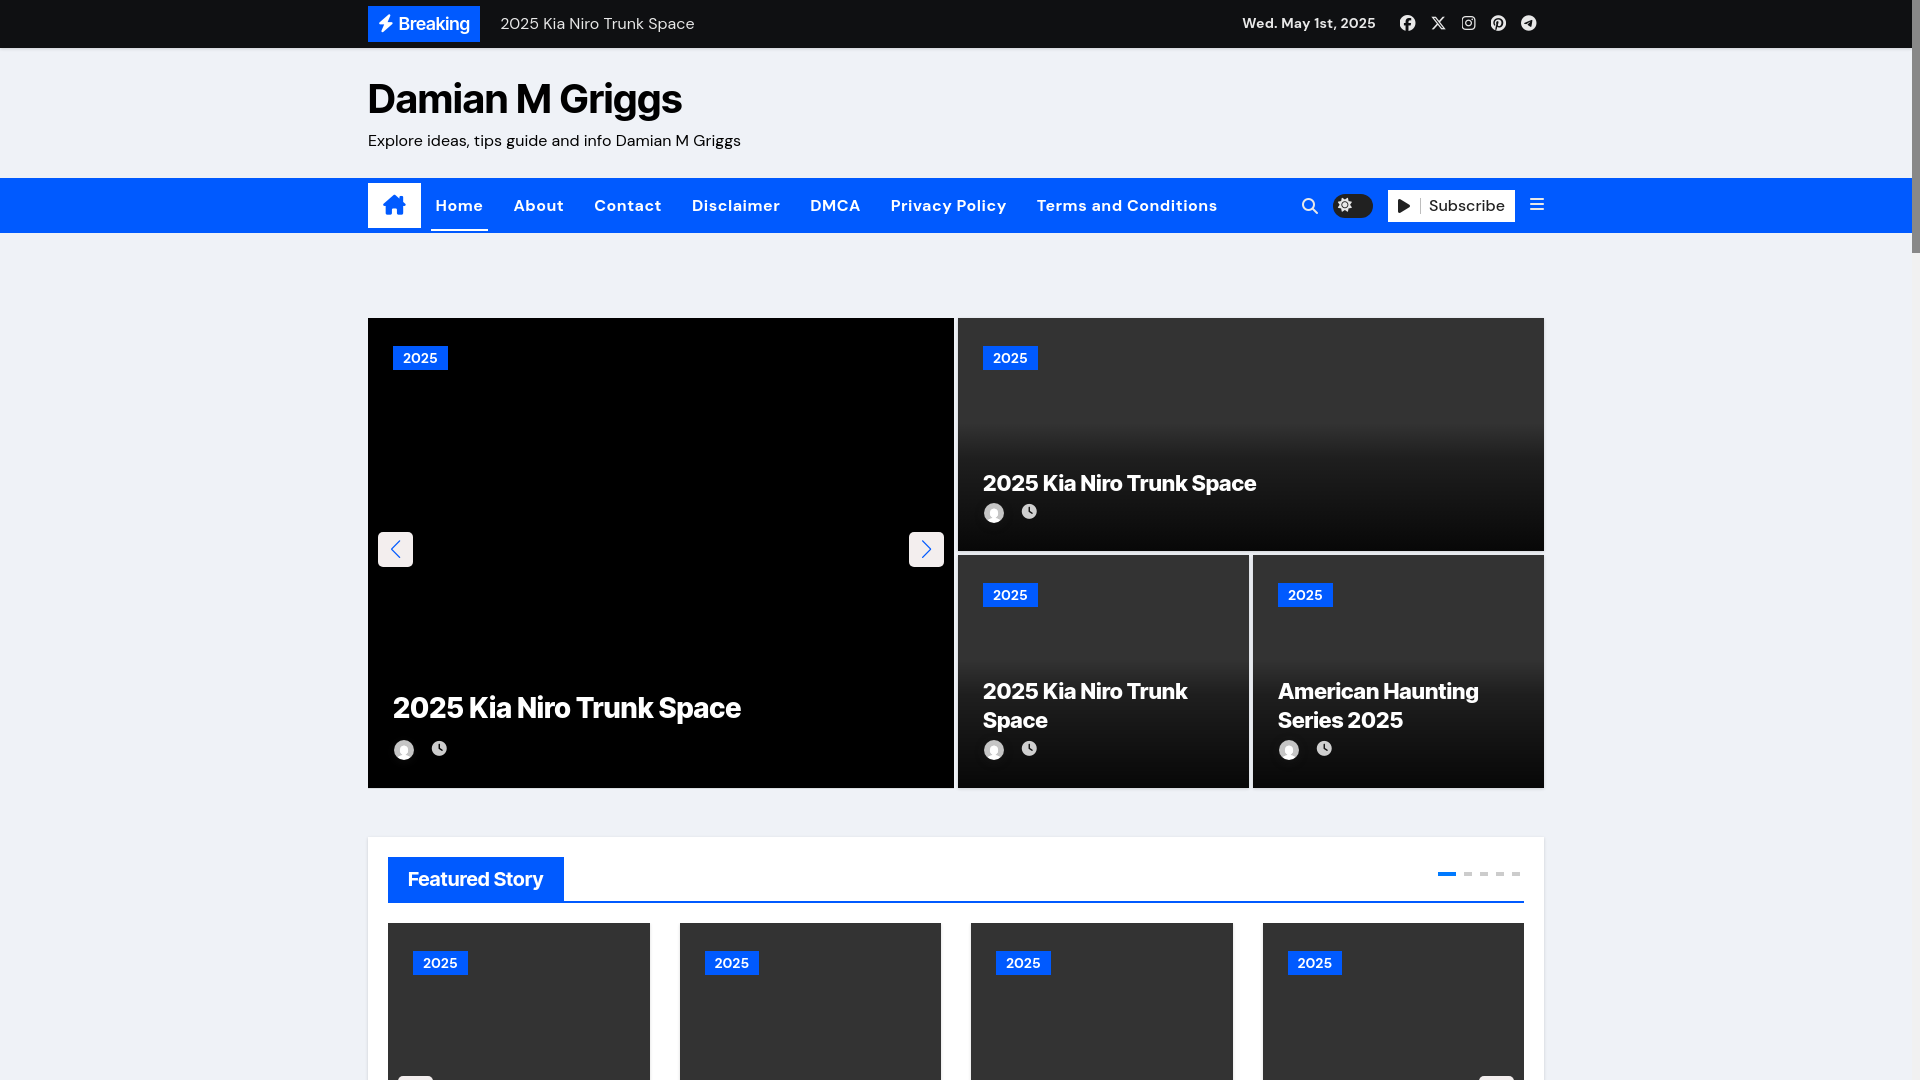Open the Contact menu item
The width and height of the screenshot is (1920, 1080).
click(x=628, y=206)
